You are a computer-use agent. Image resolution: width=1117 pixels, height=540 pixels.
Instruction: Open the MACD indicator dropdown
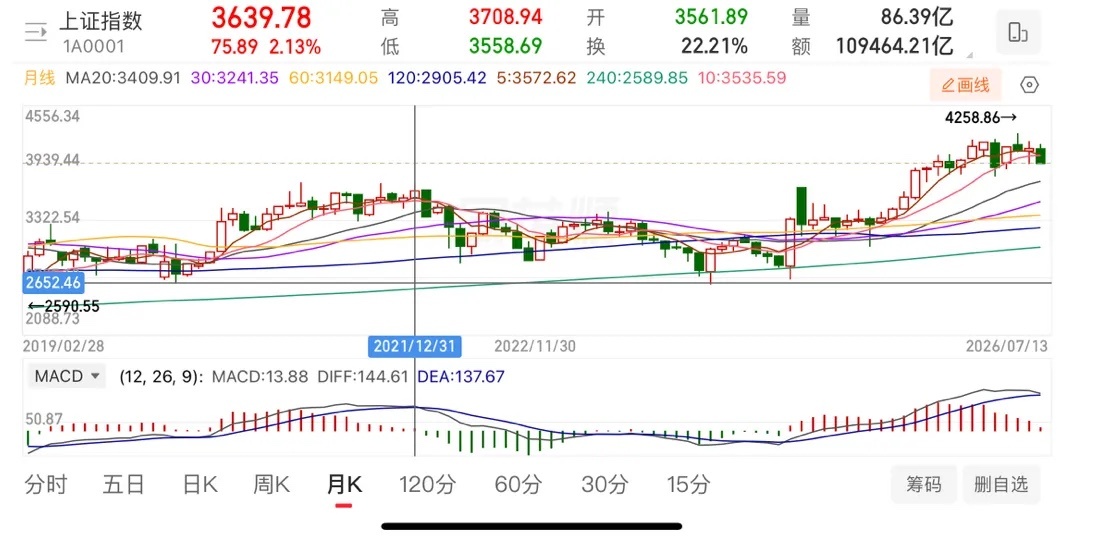66,376
